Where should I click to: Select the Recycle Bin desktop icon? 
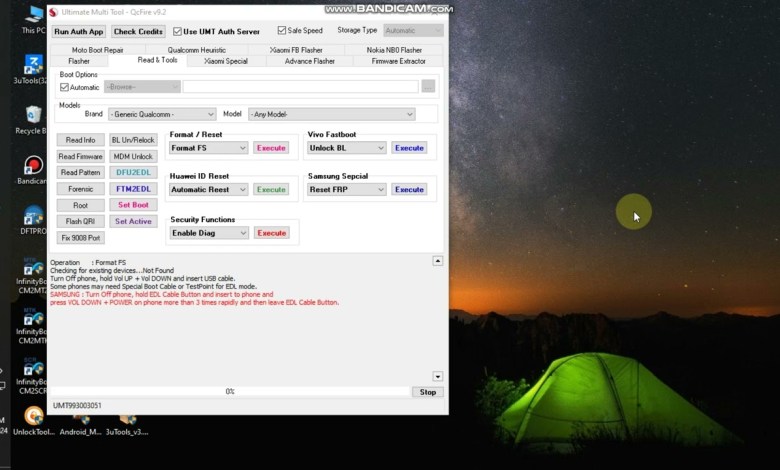click(33, 116)
